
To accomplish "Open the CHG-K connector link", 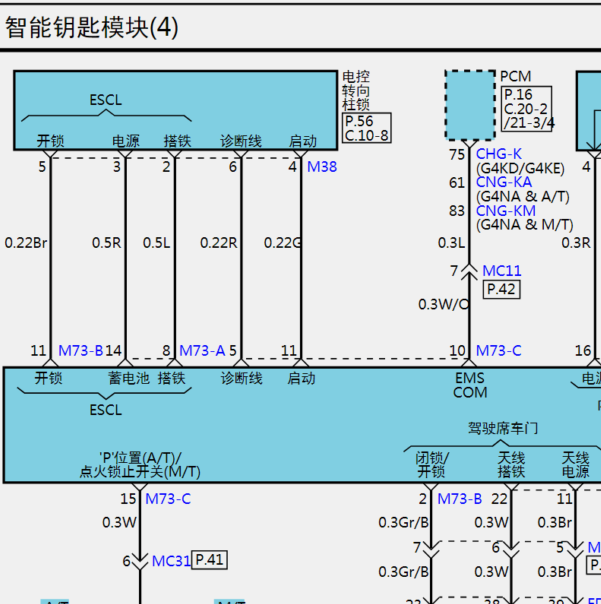I will [499, 154].
